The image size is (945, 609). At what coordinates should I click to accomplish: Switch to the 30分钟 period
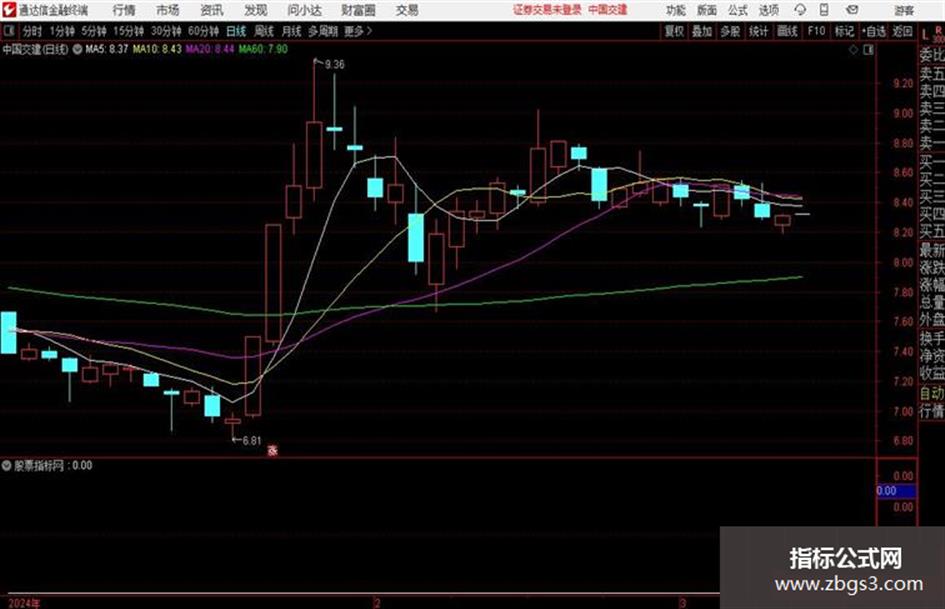click(x=166, y=31)
